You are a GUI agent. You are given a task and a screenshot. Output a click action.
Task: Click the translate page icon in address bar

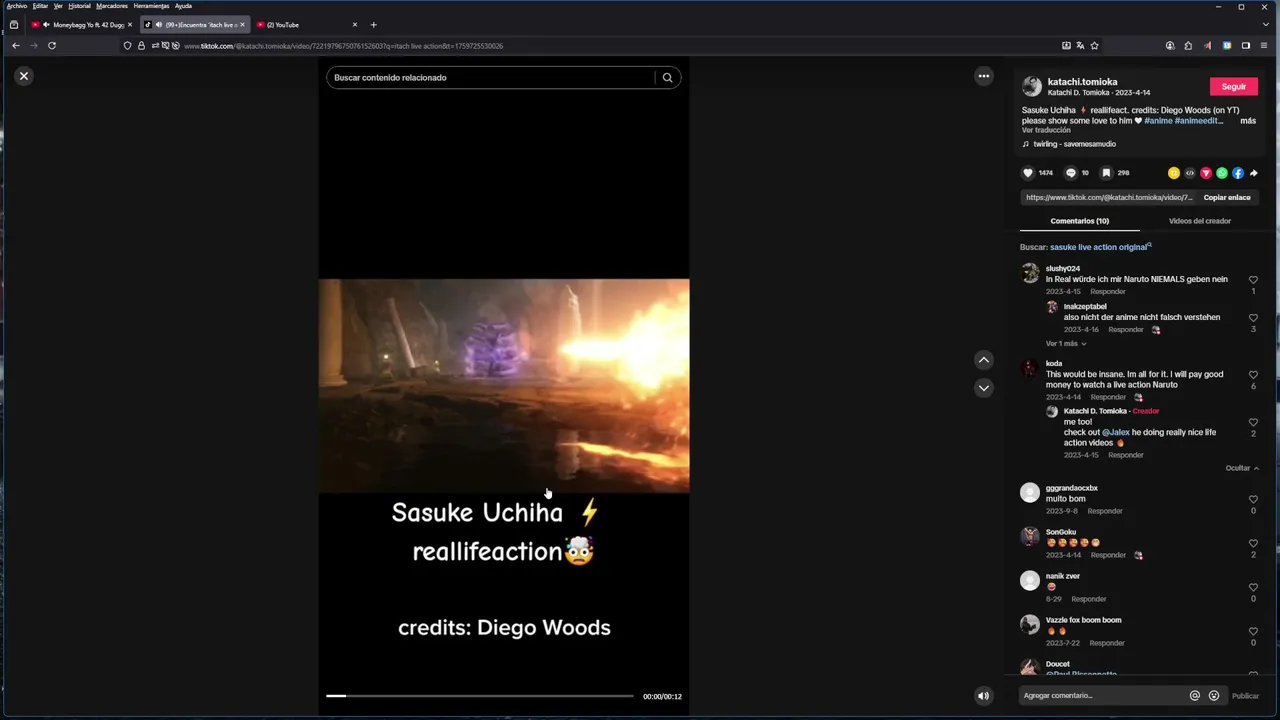click(1080, 46)
